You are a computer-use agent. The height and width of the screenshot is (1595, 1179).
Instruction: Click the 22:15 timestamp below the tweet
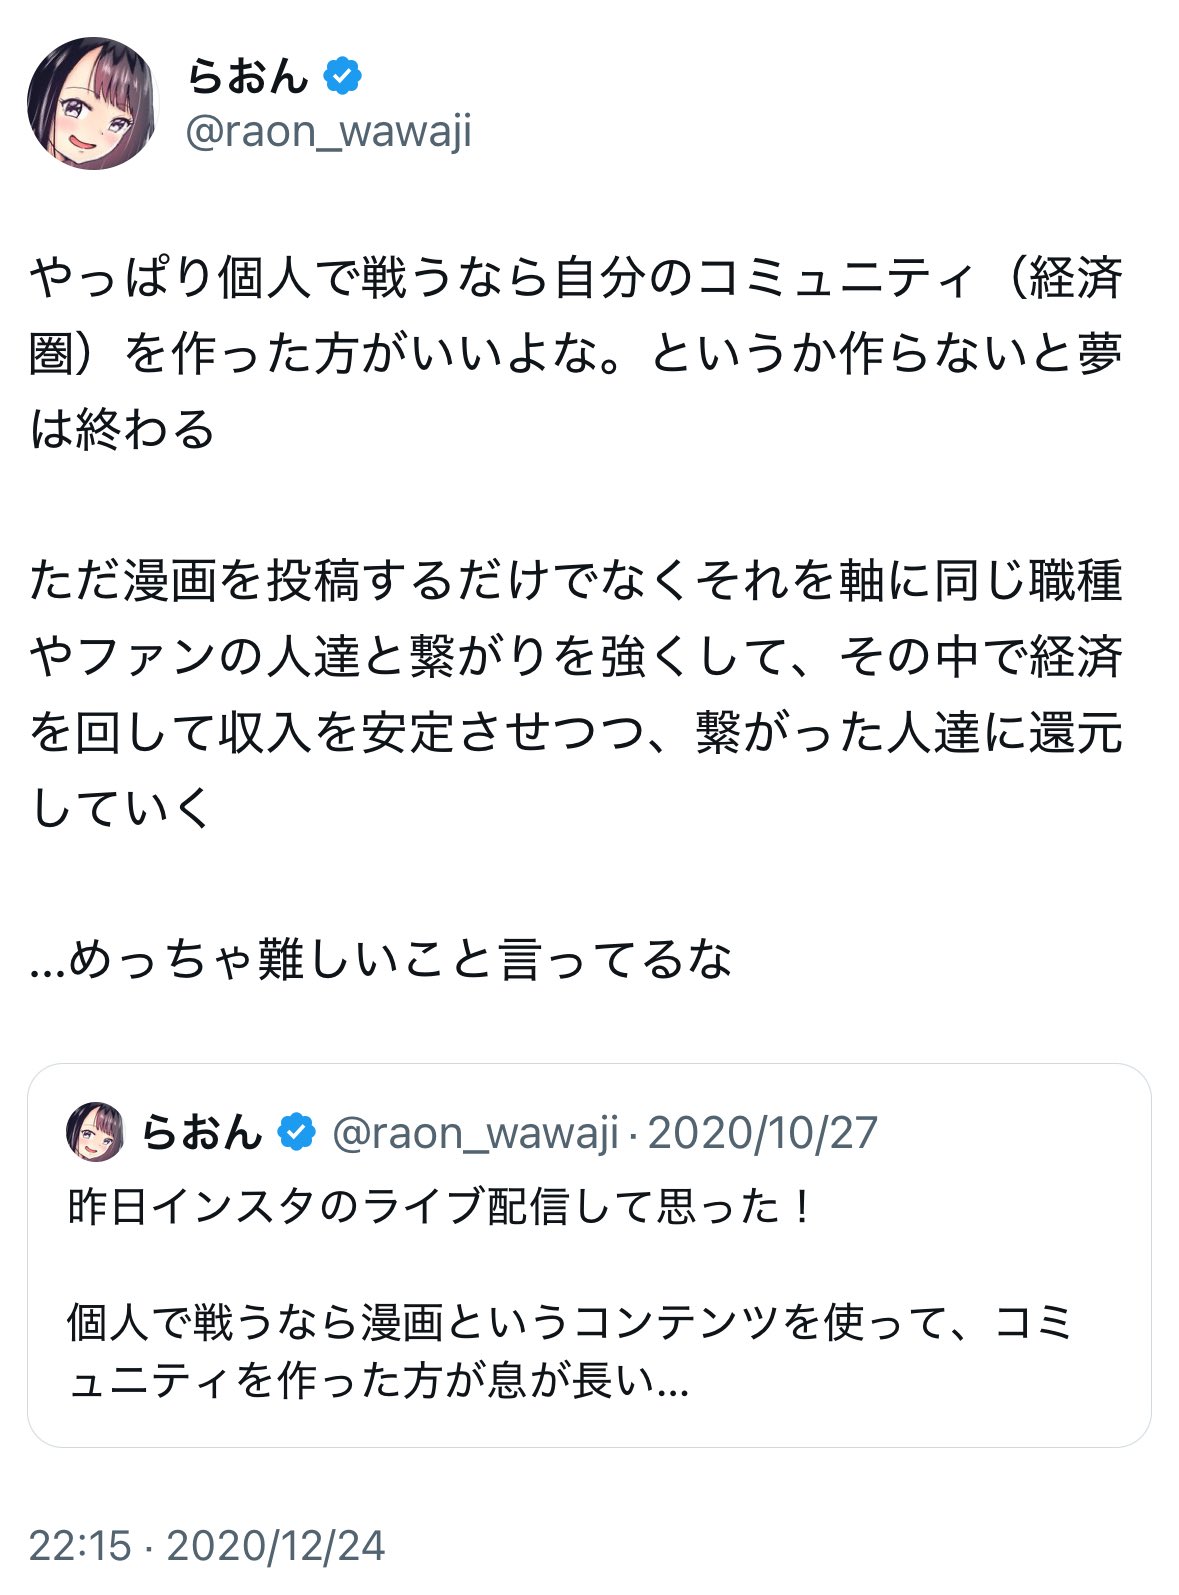pyautogui.click(x=80, y=1545)
